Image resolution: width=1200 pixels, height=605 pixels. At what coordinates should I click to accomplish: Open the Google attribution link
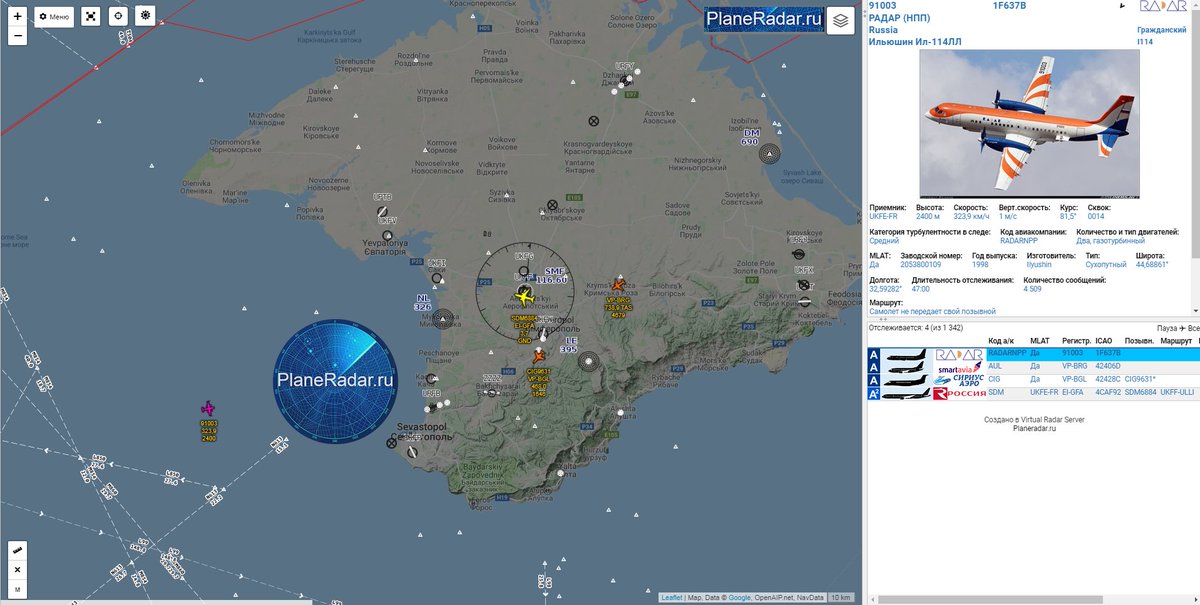coord(738,598)
